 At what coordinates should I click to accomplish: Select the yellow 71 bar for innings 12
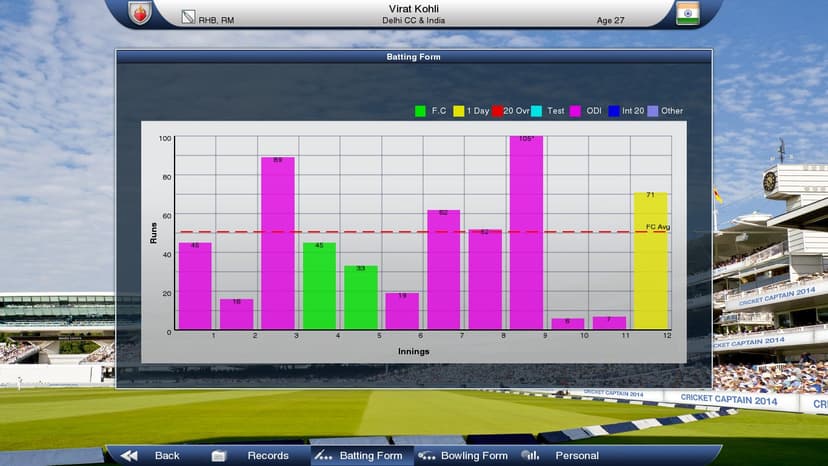pyautogui.click(x=651, y=261)
